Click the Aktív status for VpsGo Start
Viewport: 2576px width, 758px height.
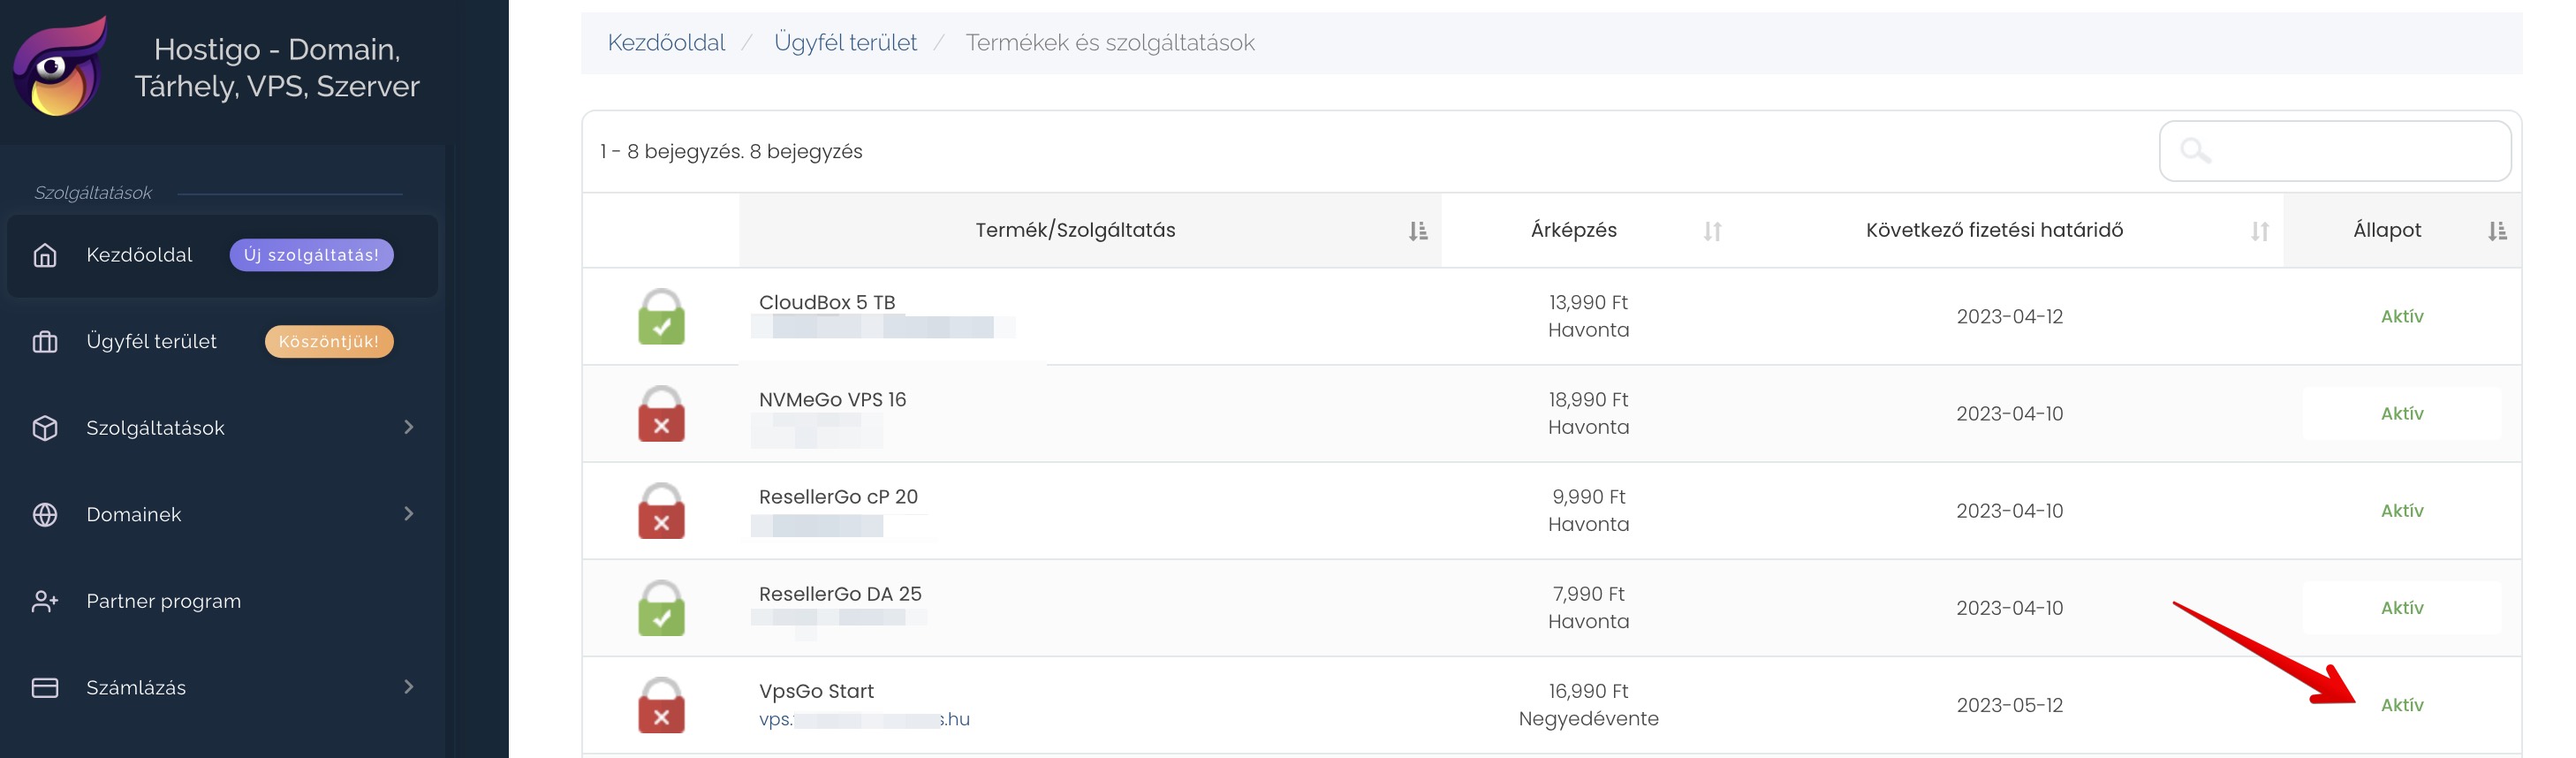coord(2402,704)
